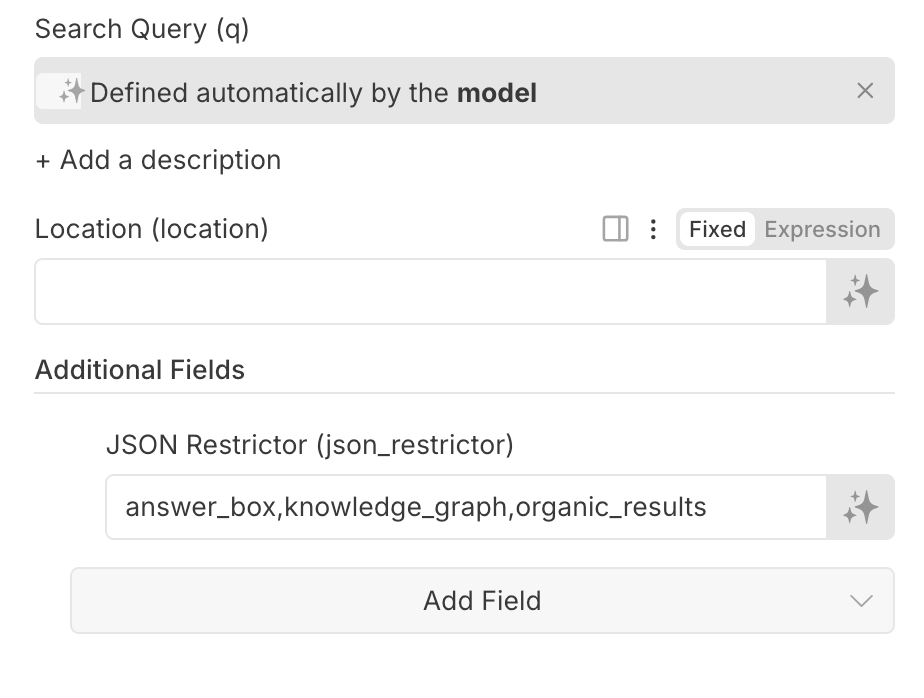Image resolution: width=924 pixels, height=698 pixels.
Task: Remove the automatic Search Query definition
Action: (865, 91)
